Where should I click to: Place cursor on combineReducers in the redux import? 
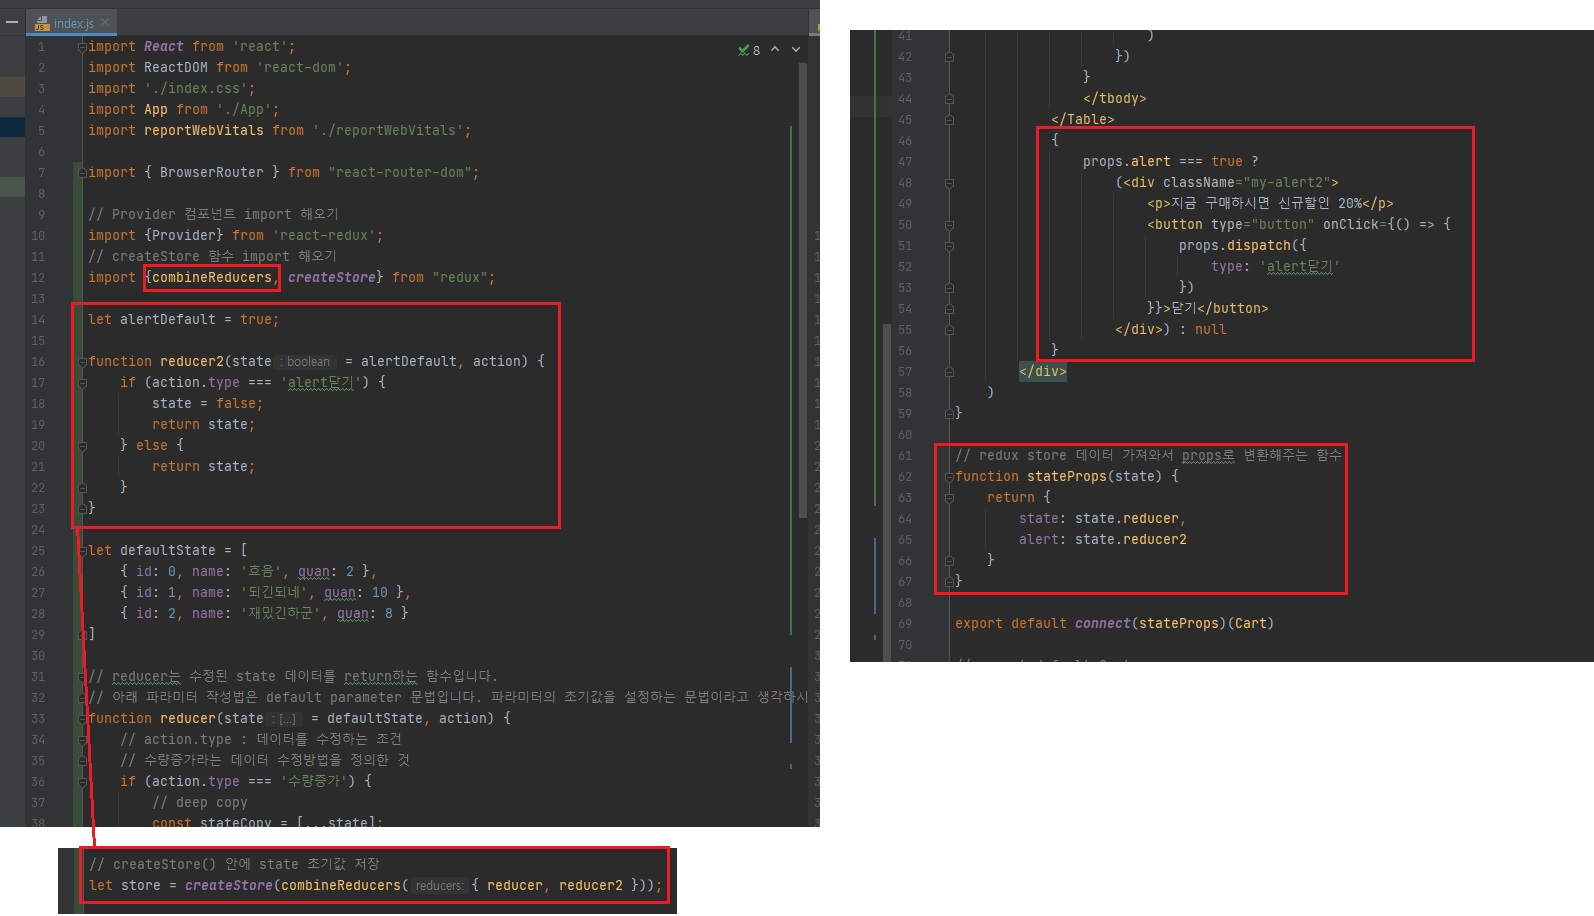[212, 278]
